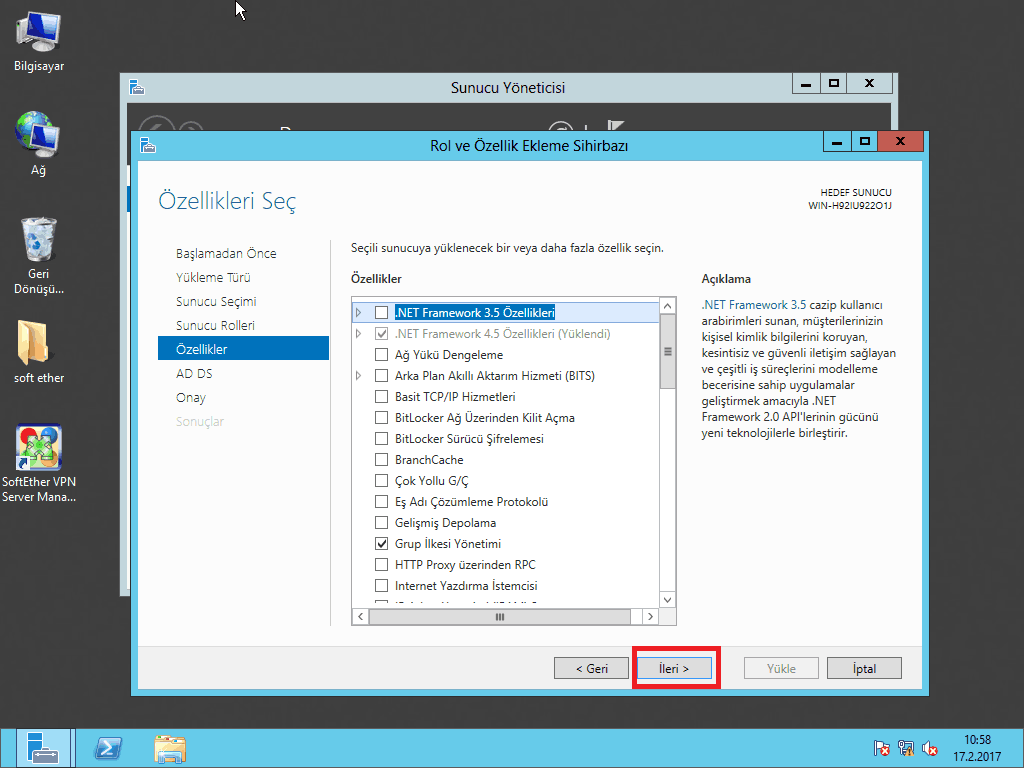Click the horizontal scrollbar of feature list

(x=500, y=617)
